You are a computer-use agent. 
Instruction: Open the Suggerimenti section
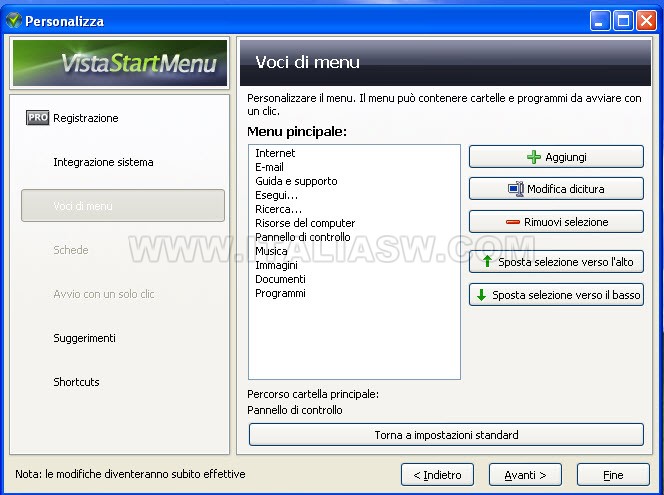click(84, 338)
